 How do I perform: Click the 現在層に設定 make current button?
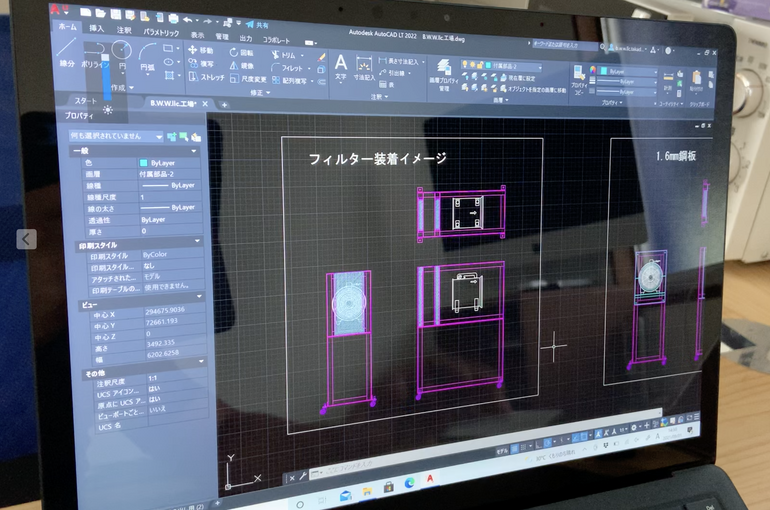517,78
